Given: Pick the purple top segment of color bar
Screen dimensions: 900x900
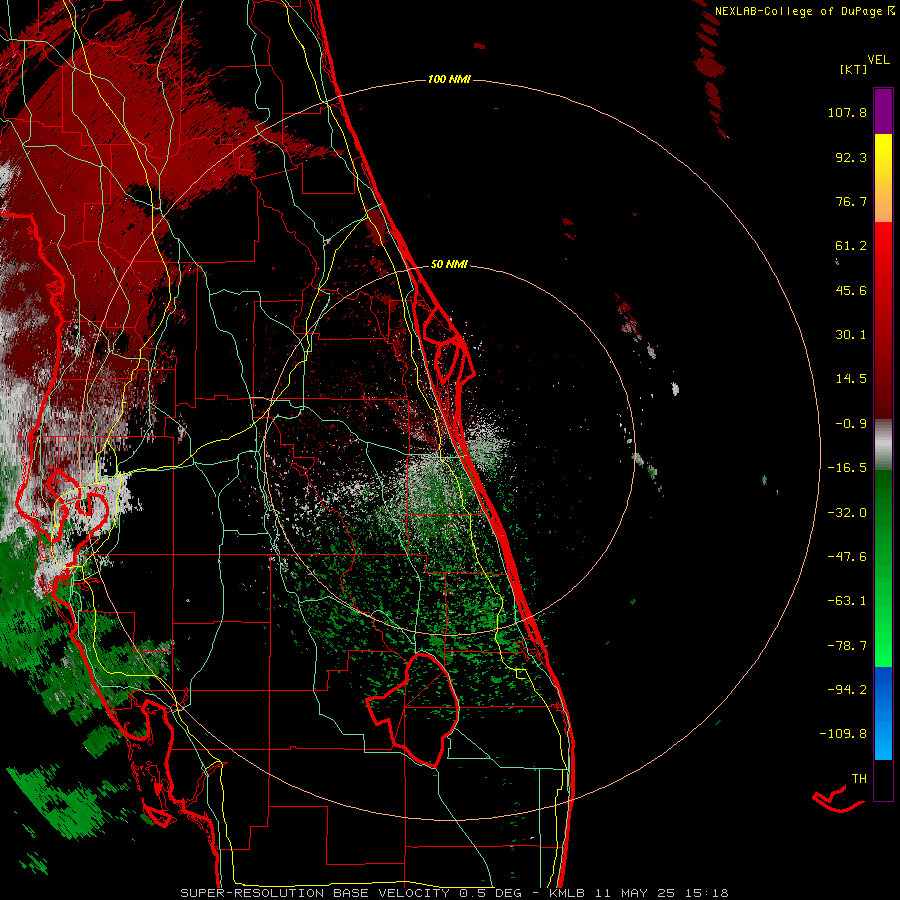Looking at the screenshot, I should click(x=883, y=111).
